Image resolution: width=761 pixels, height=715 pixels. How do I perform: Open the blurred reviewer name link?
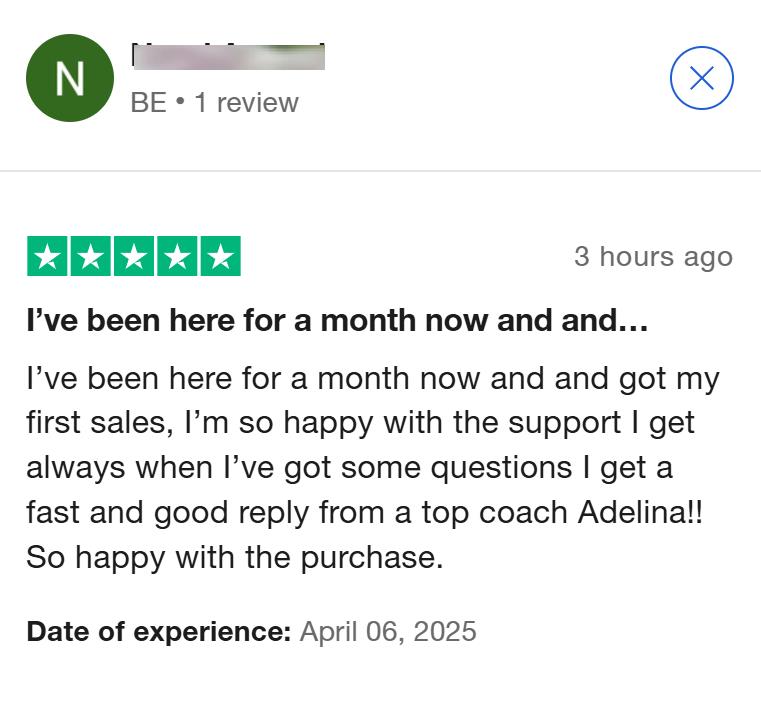pos(228,57)
